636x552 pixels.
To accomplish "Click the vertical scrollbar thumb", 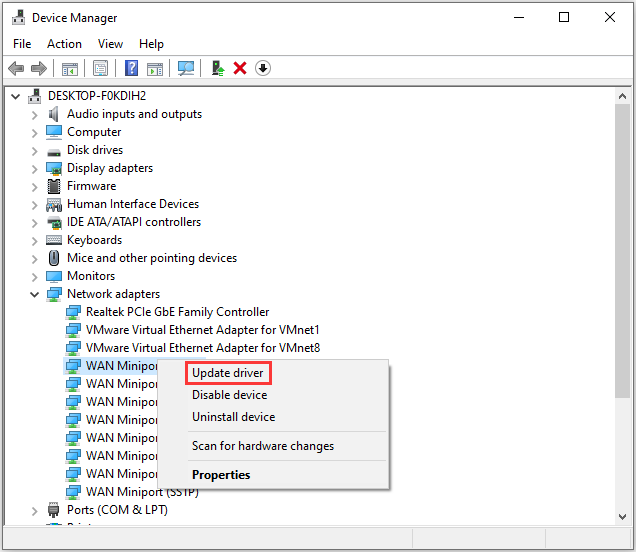I will click(x=622, y=251).
